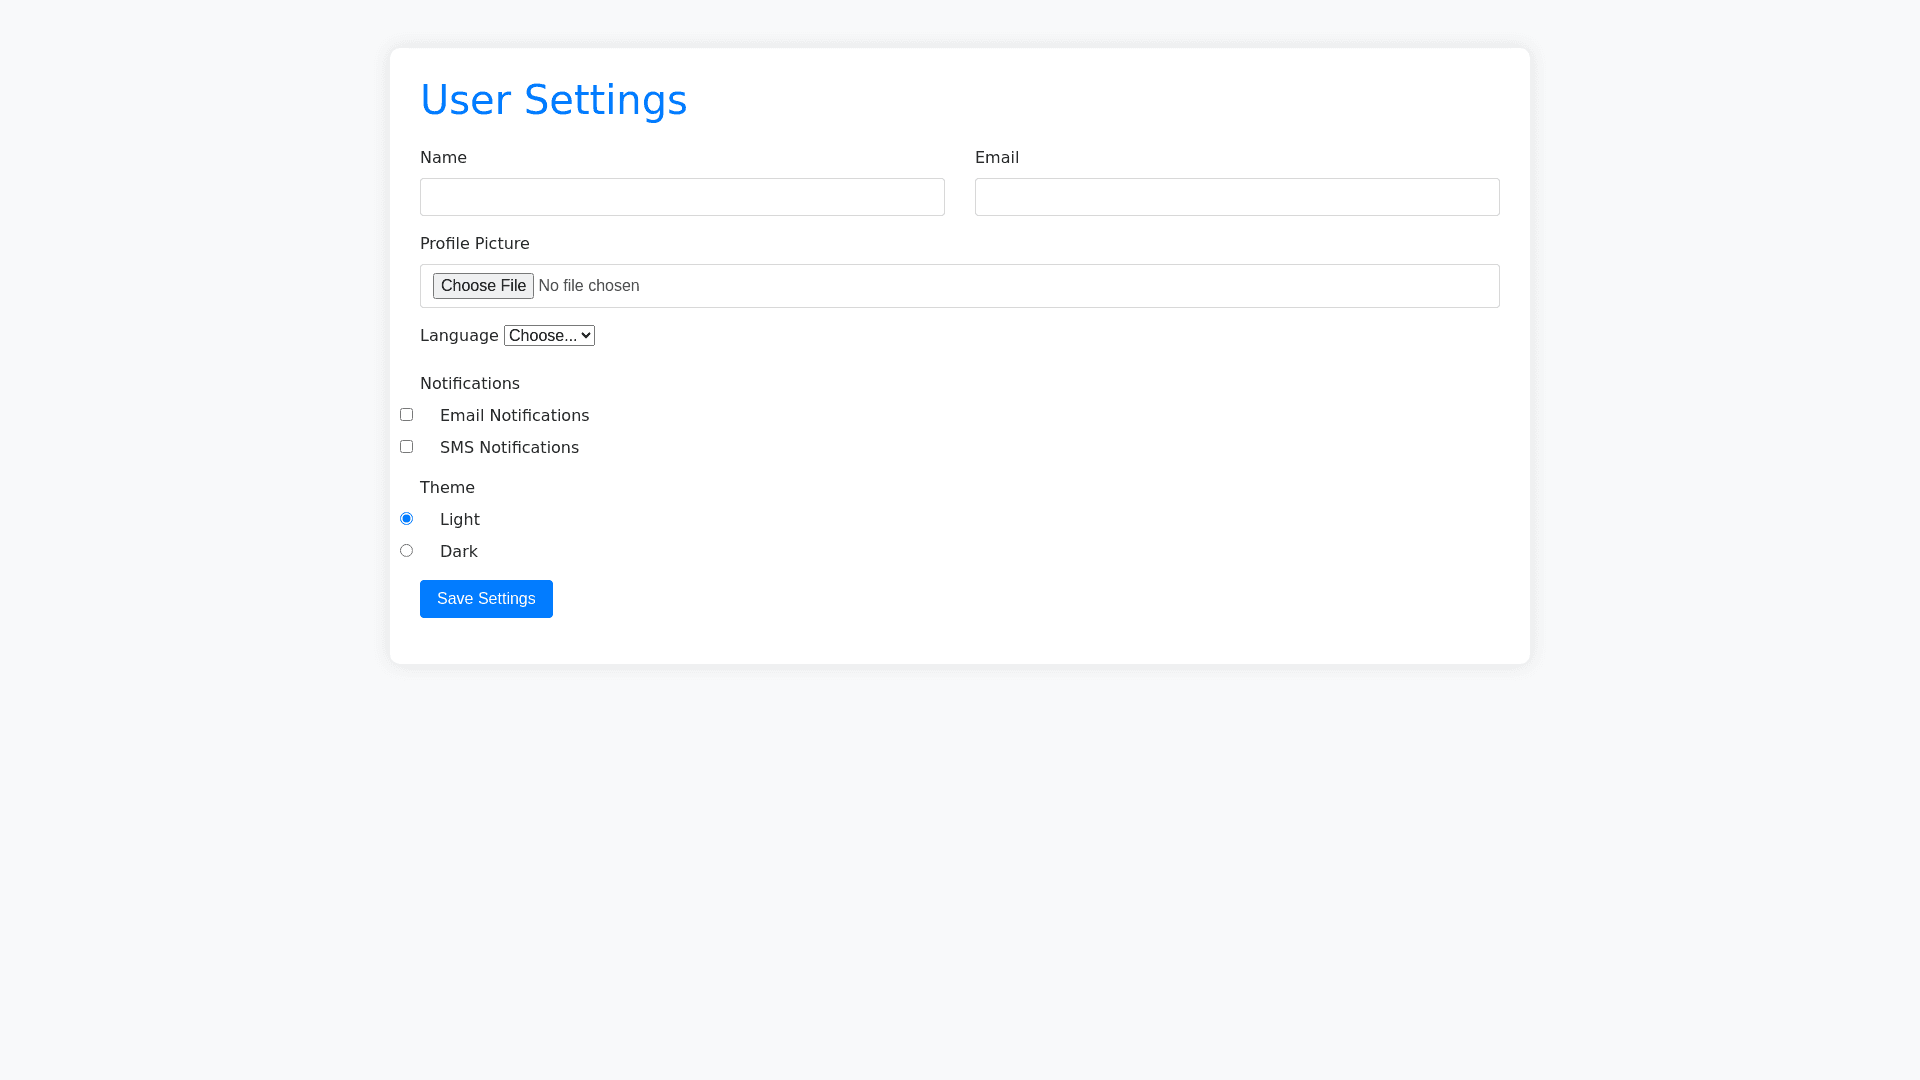Click the 'Light' label text
This screenshot has height=1080, width=1920.
coord(460,520)
